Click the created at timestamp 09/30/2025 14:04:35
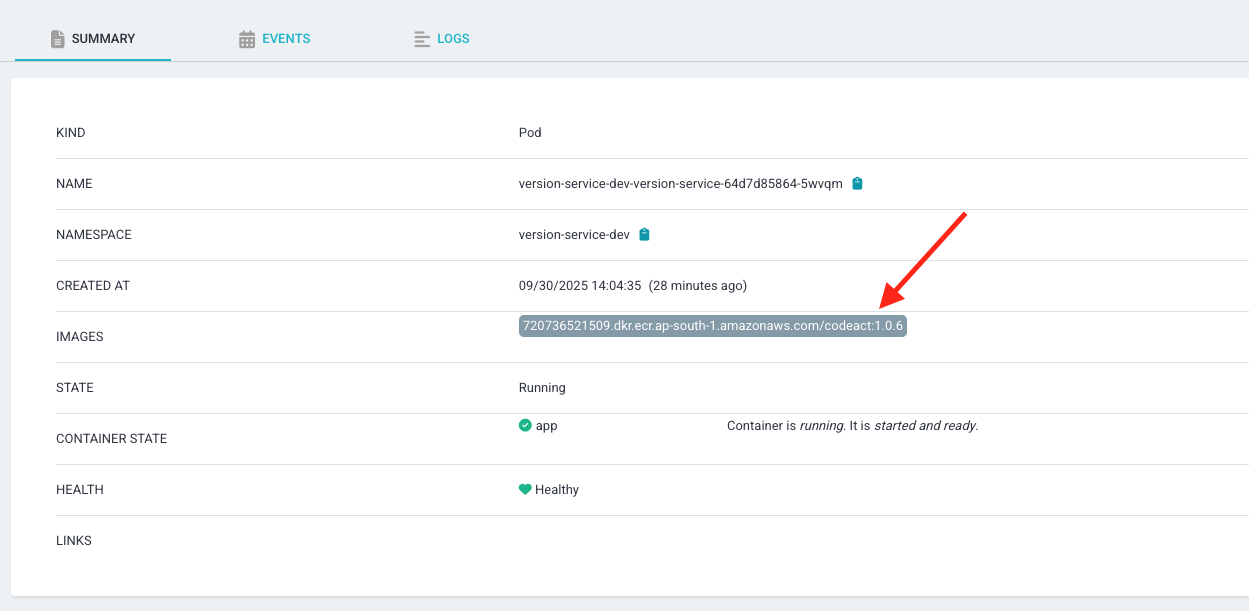The width and height of the screenshot is (1249, 611). 579,286
